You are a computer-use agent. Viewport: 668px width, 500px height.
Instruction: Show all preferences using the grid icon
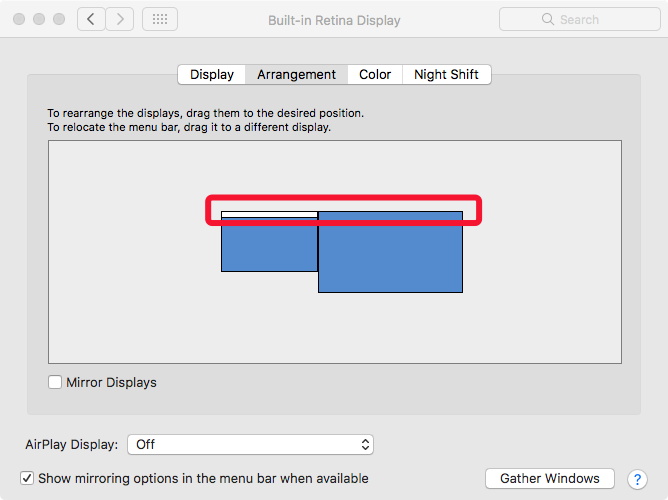[160, 19]
